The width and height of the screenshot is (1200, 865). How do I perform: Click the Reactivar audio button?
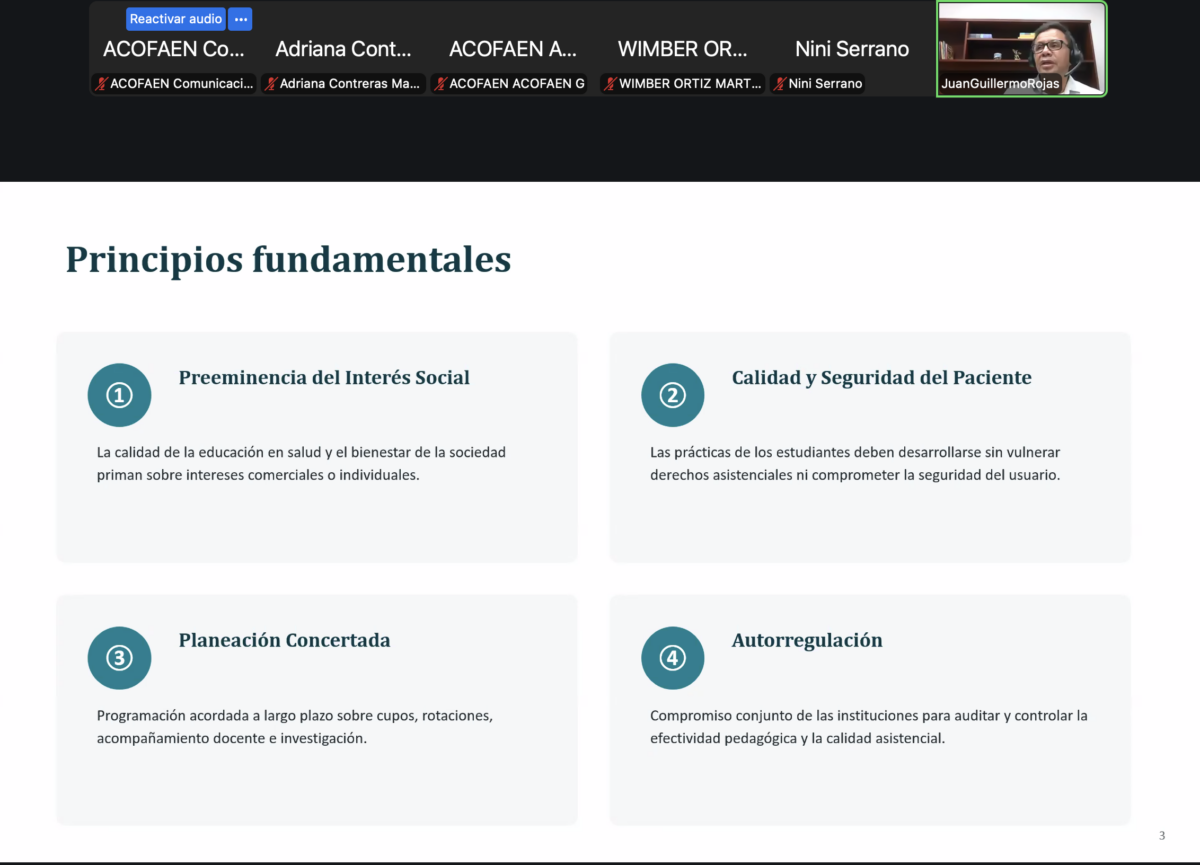[x=176, y=19]
